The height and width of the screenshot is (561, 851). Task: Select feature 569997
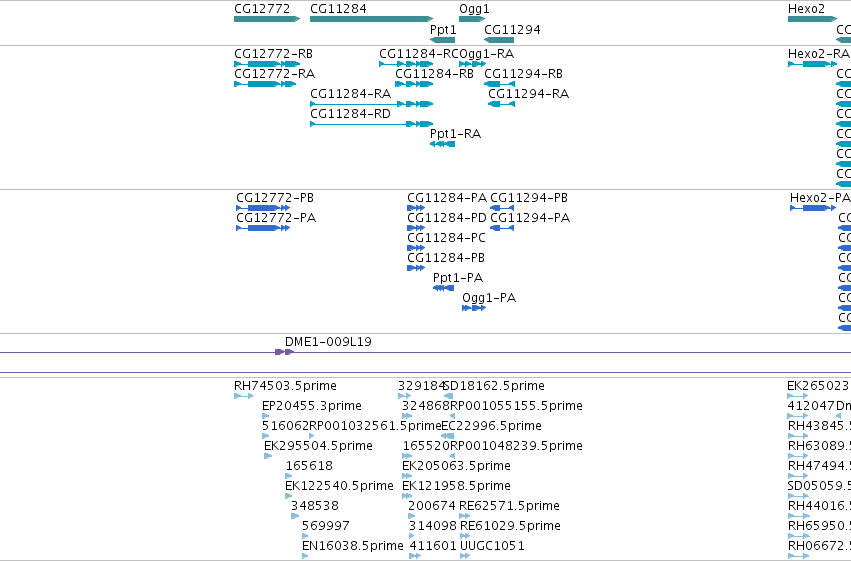305,537
